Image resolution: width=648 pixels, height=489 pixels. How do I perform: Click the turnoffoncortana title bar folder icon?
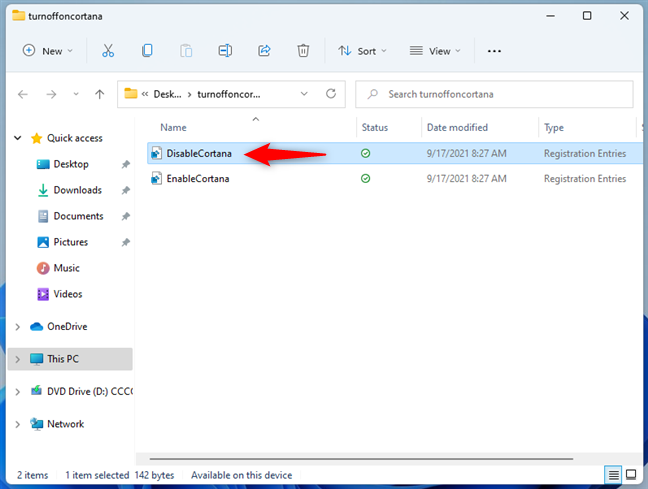tap(19, 16)
